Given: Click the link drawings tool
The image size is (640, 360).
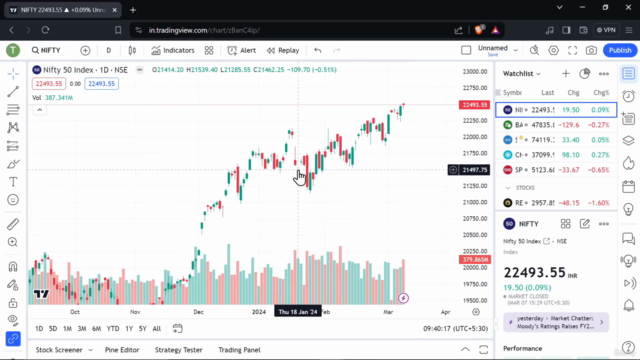Looking at the screenshot, I should coord(13,339).
